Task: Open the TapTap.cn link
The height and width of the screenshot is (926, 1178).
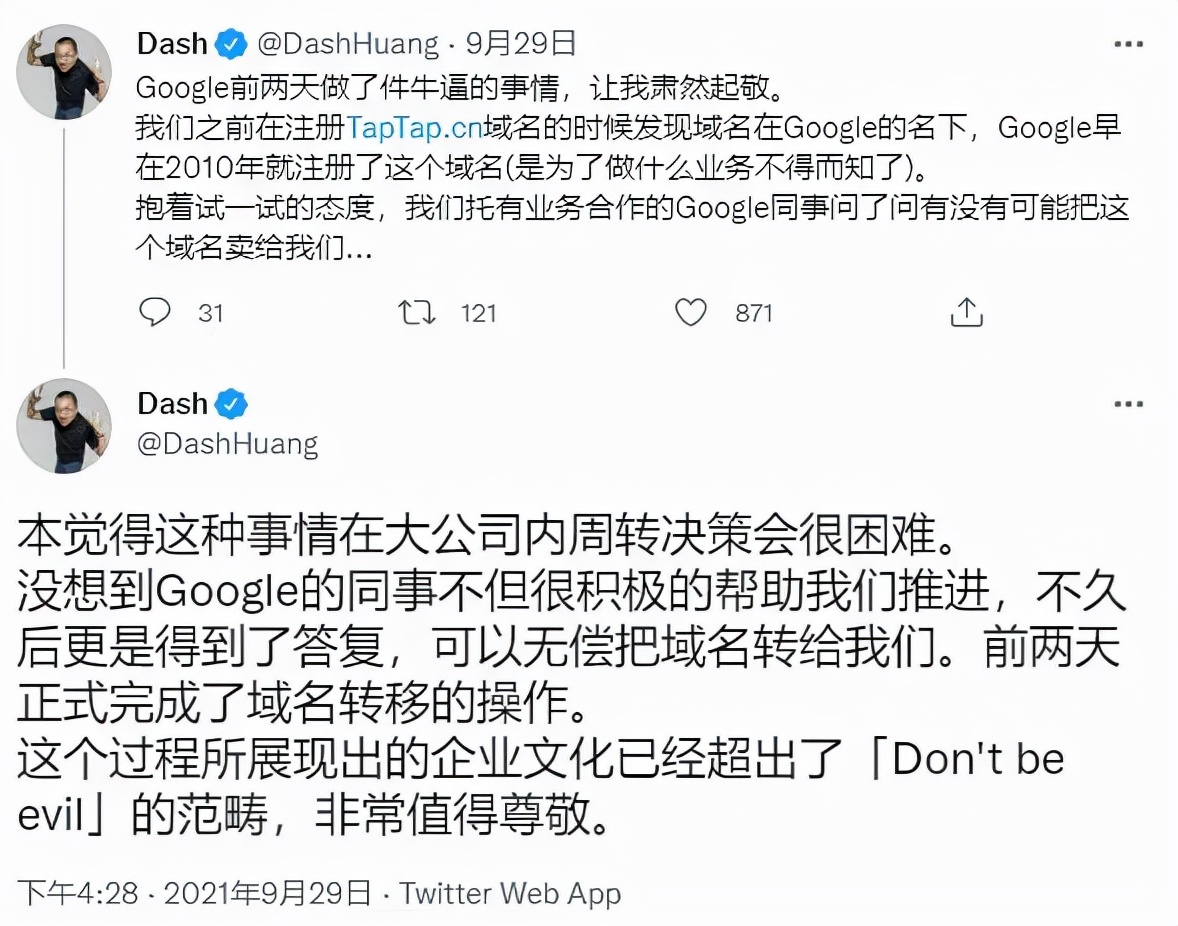Action: 414,128
